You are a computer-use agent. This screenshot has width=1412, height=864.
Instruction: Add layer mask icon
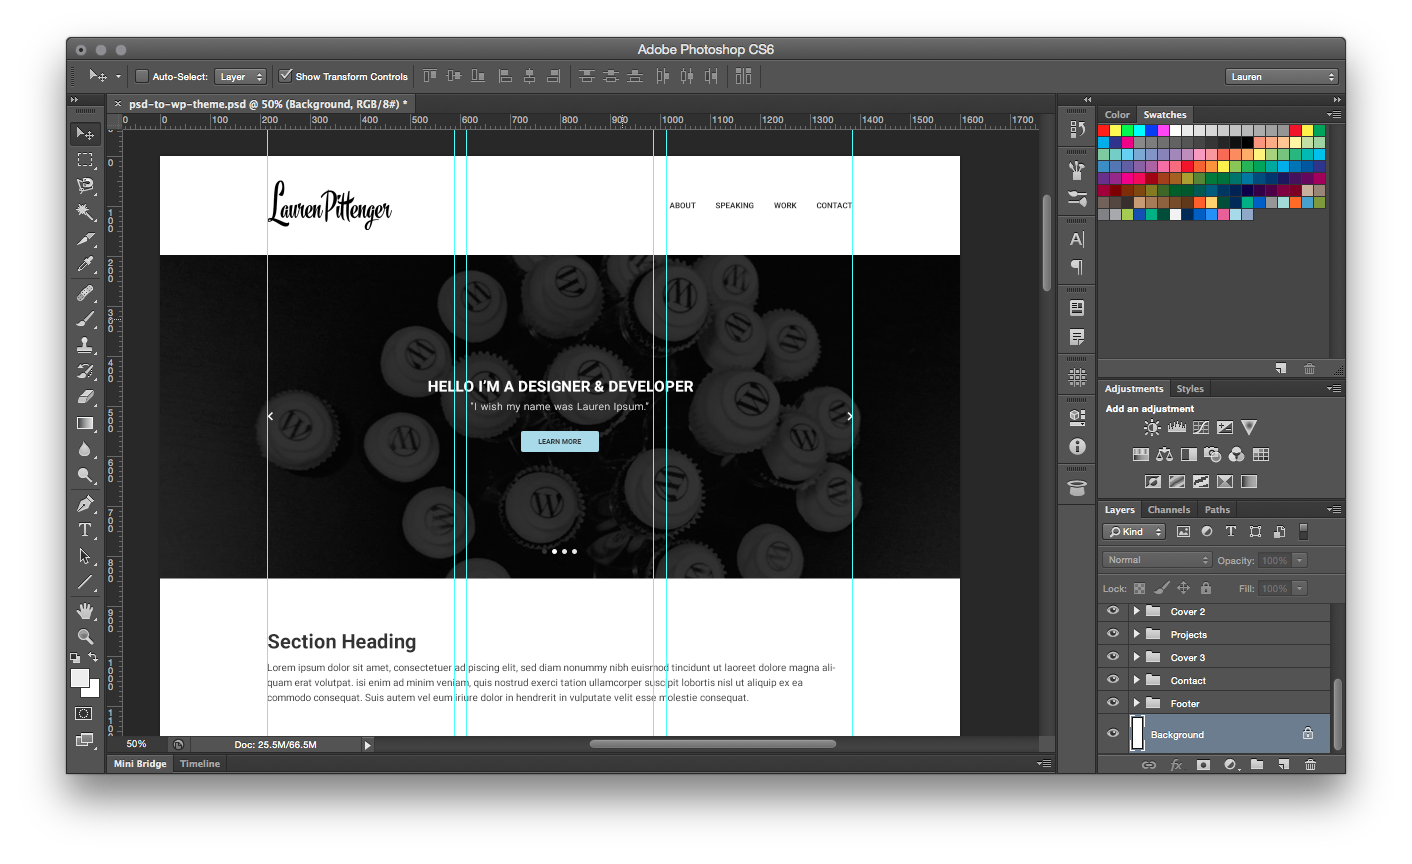1203,765
